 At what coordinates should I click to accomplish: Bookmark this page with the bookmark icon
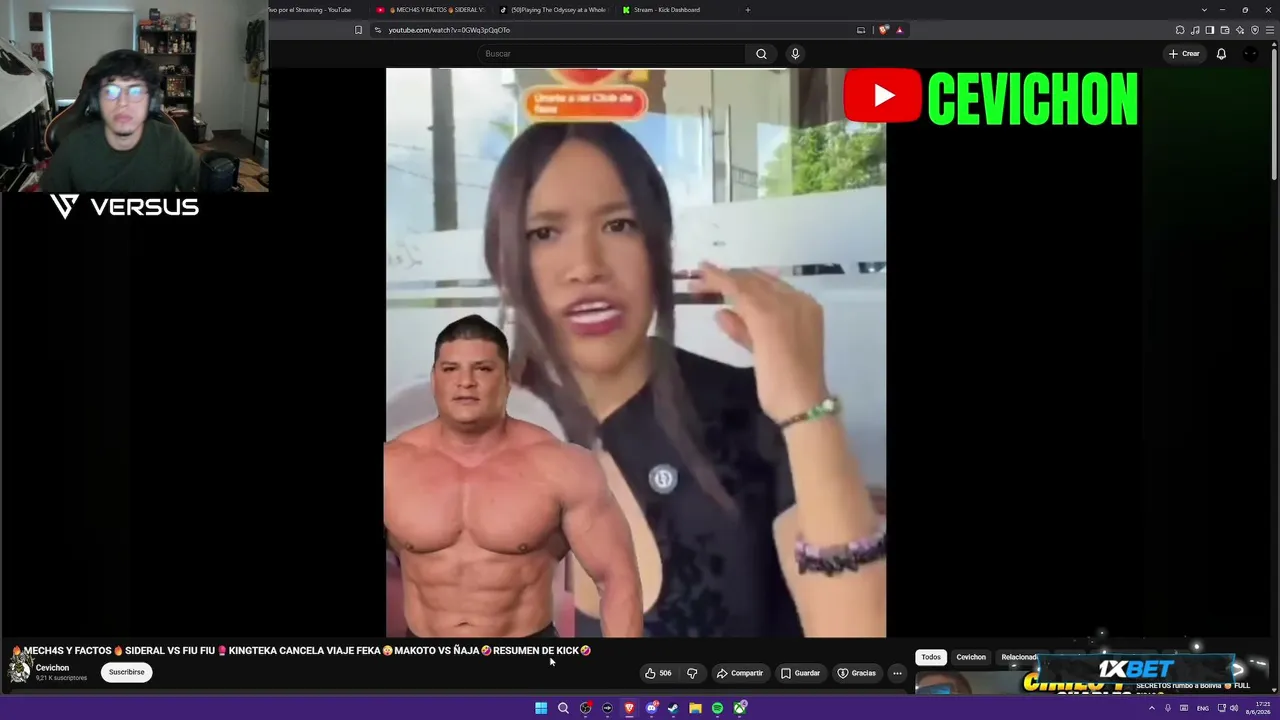coord(359,30)
